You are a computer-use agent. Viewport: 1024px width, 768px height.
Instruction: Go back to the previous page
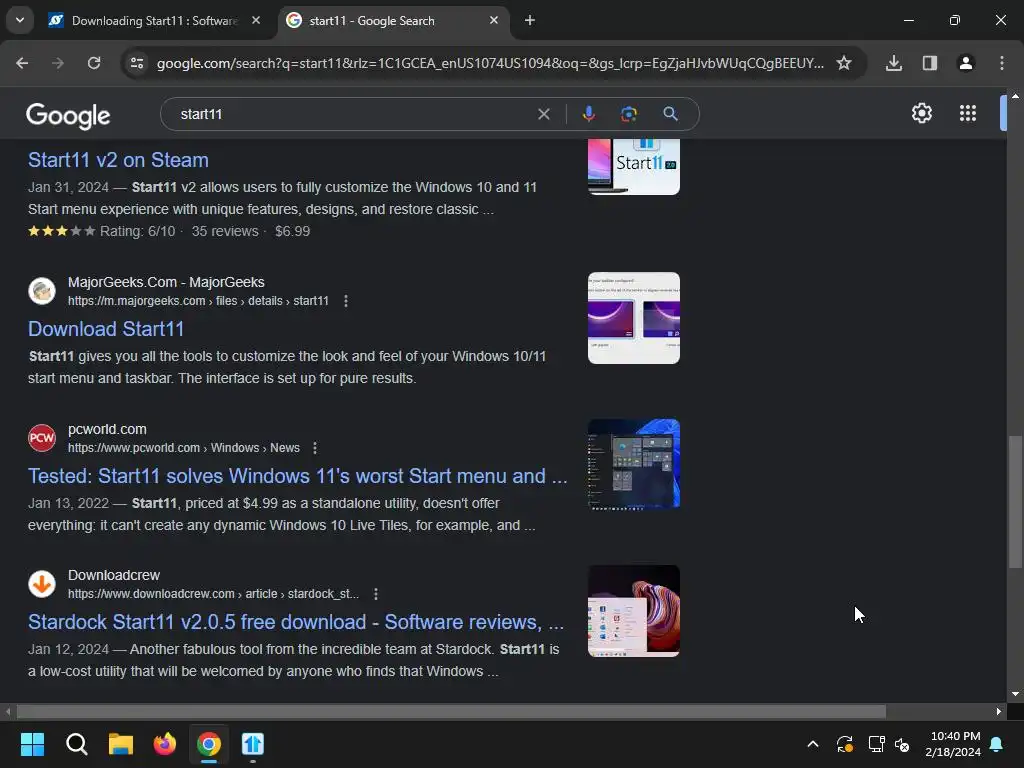(x=22, y=63)
